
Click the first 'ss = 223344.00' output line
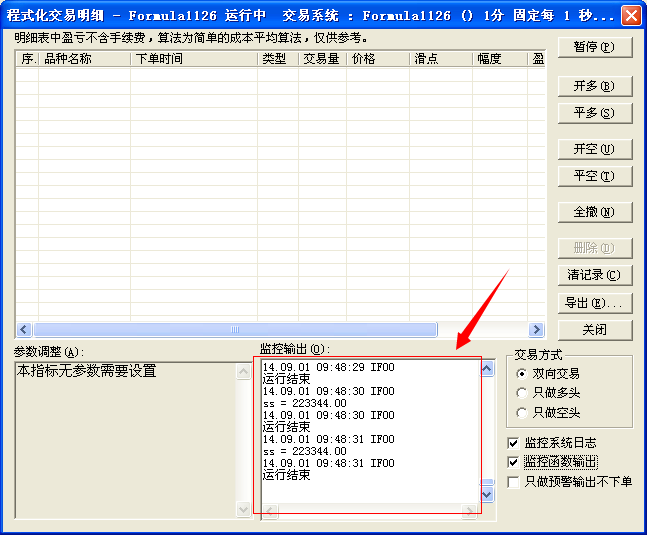tap(305, 403)
